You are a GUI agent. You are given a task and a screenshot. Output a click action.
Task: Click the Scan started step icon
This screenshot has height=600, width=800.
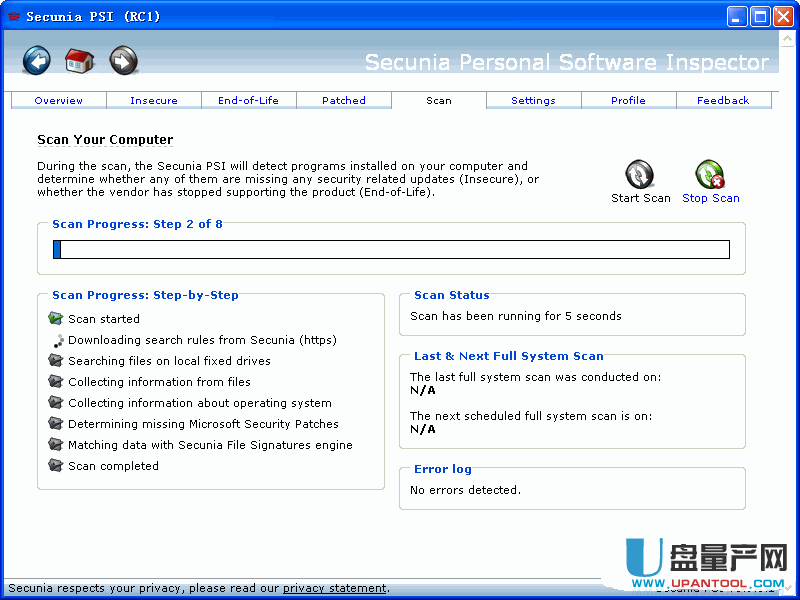click(x=56, y=319)
